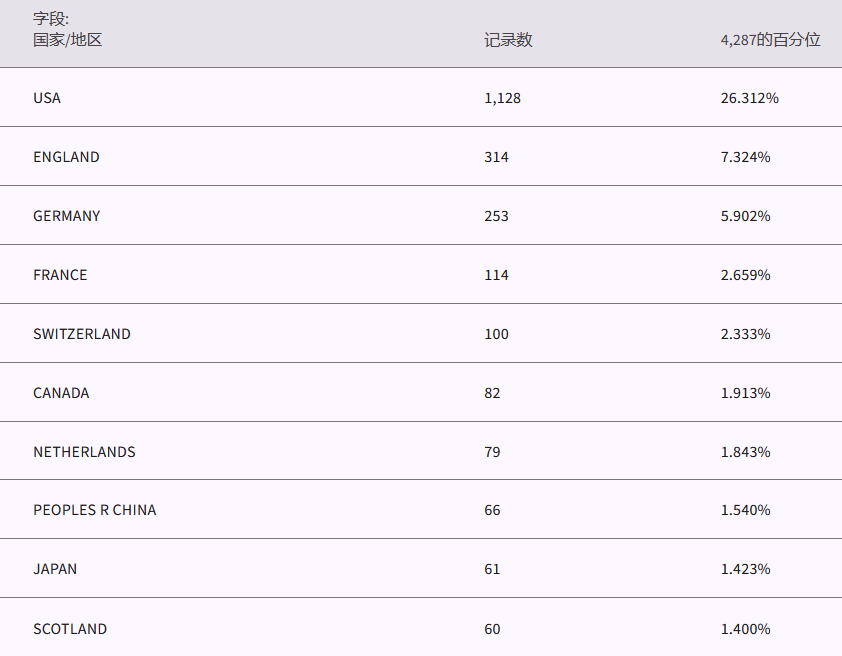Click record count 82 for Canada
The image size is (842, 656).
click(x=492, y=393)
